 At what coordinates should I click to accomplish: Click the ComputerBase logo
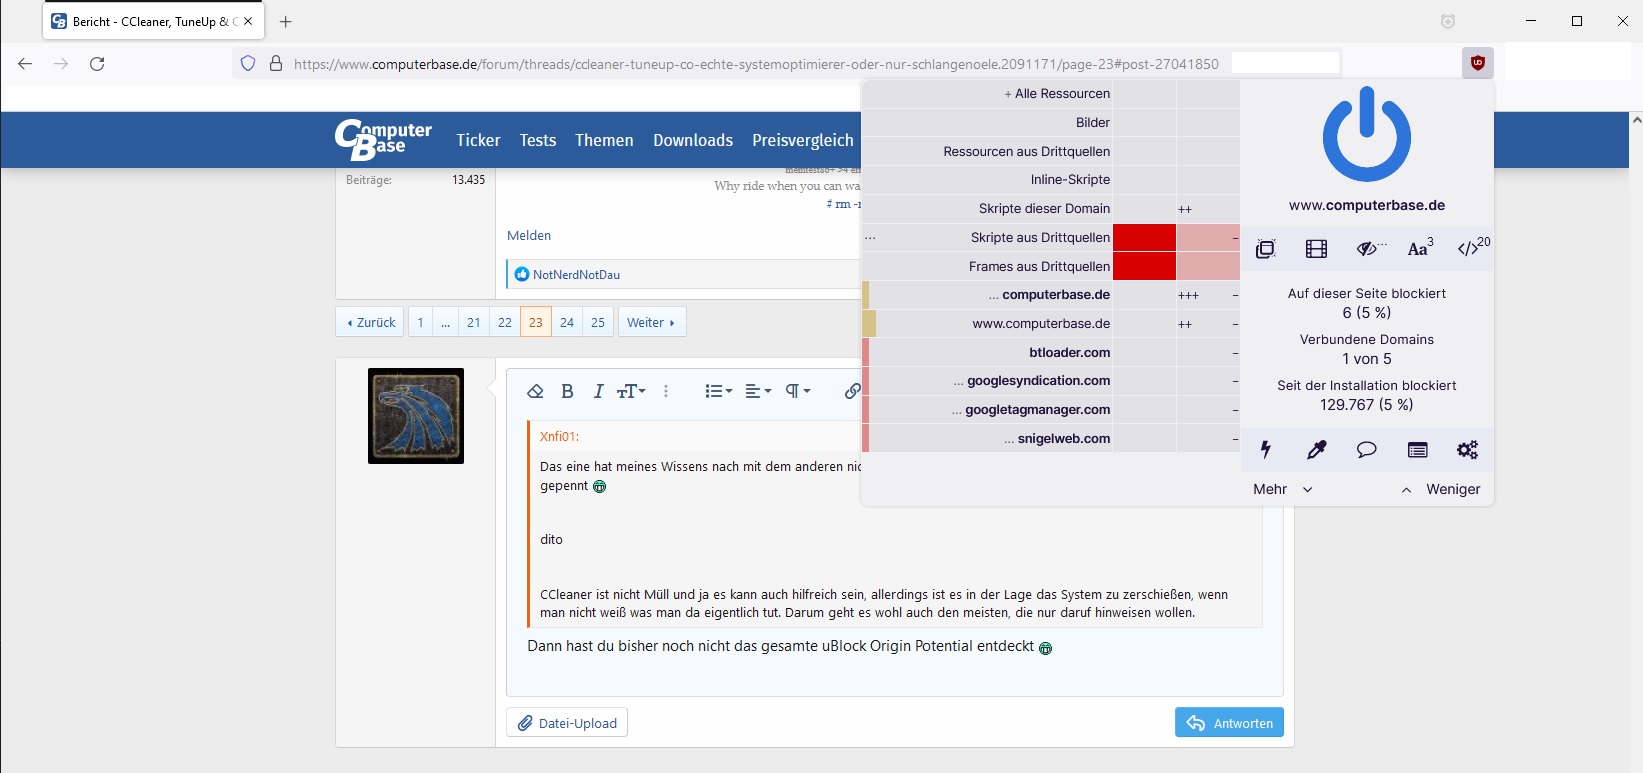tap(384, 140)
